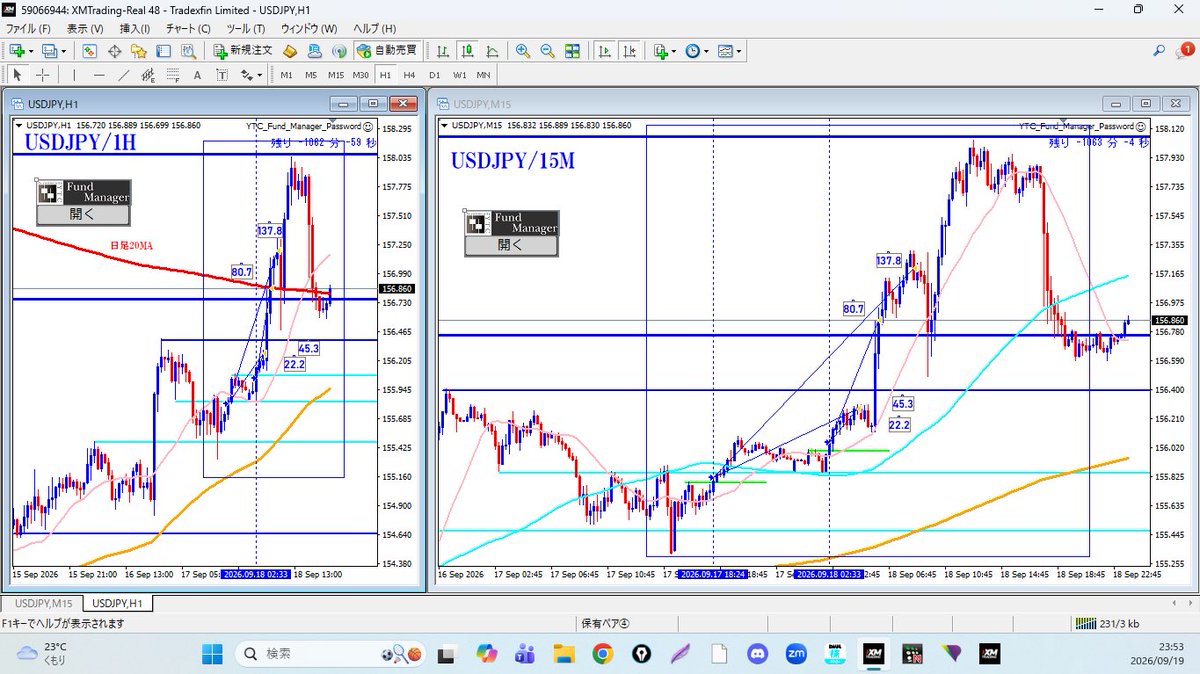Open the ファイル (F) menu
The height and width of the screenshot is (674, 1200).
click(29, 28)
